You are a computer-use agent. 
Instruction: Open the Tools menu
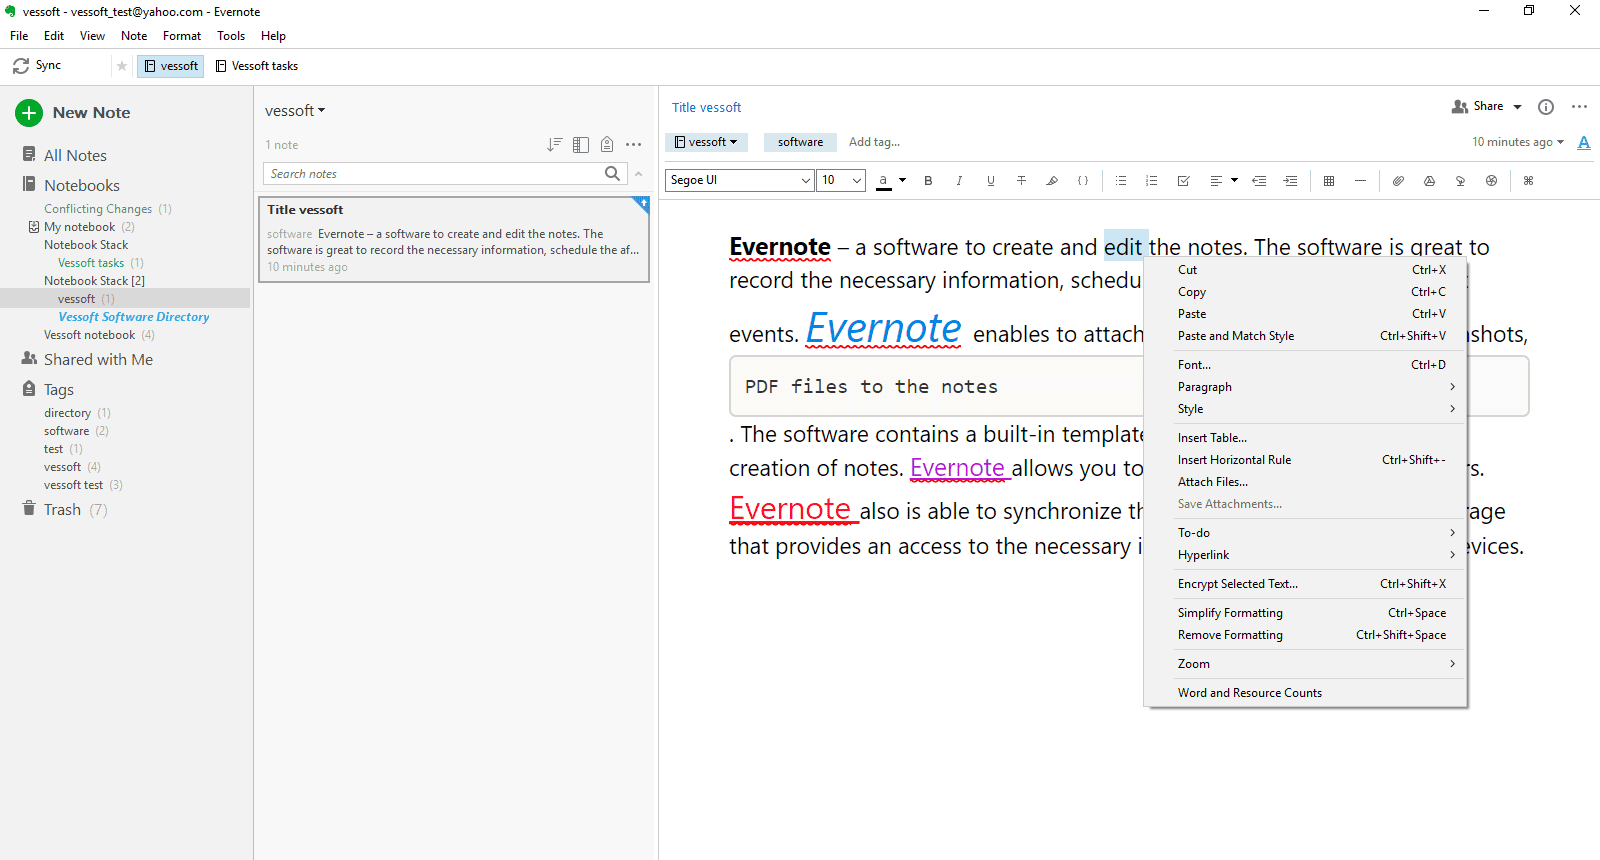(x=231, y=36)
